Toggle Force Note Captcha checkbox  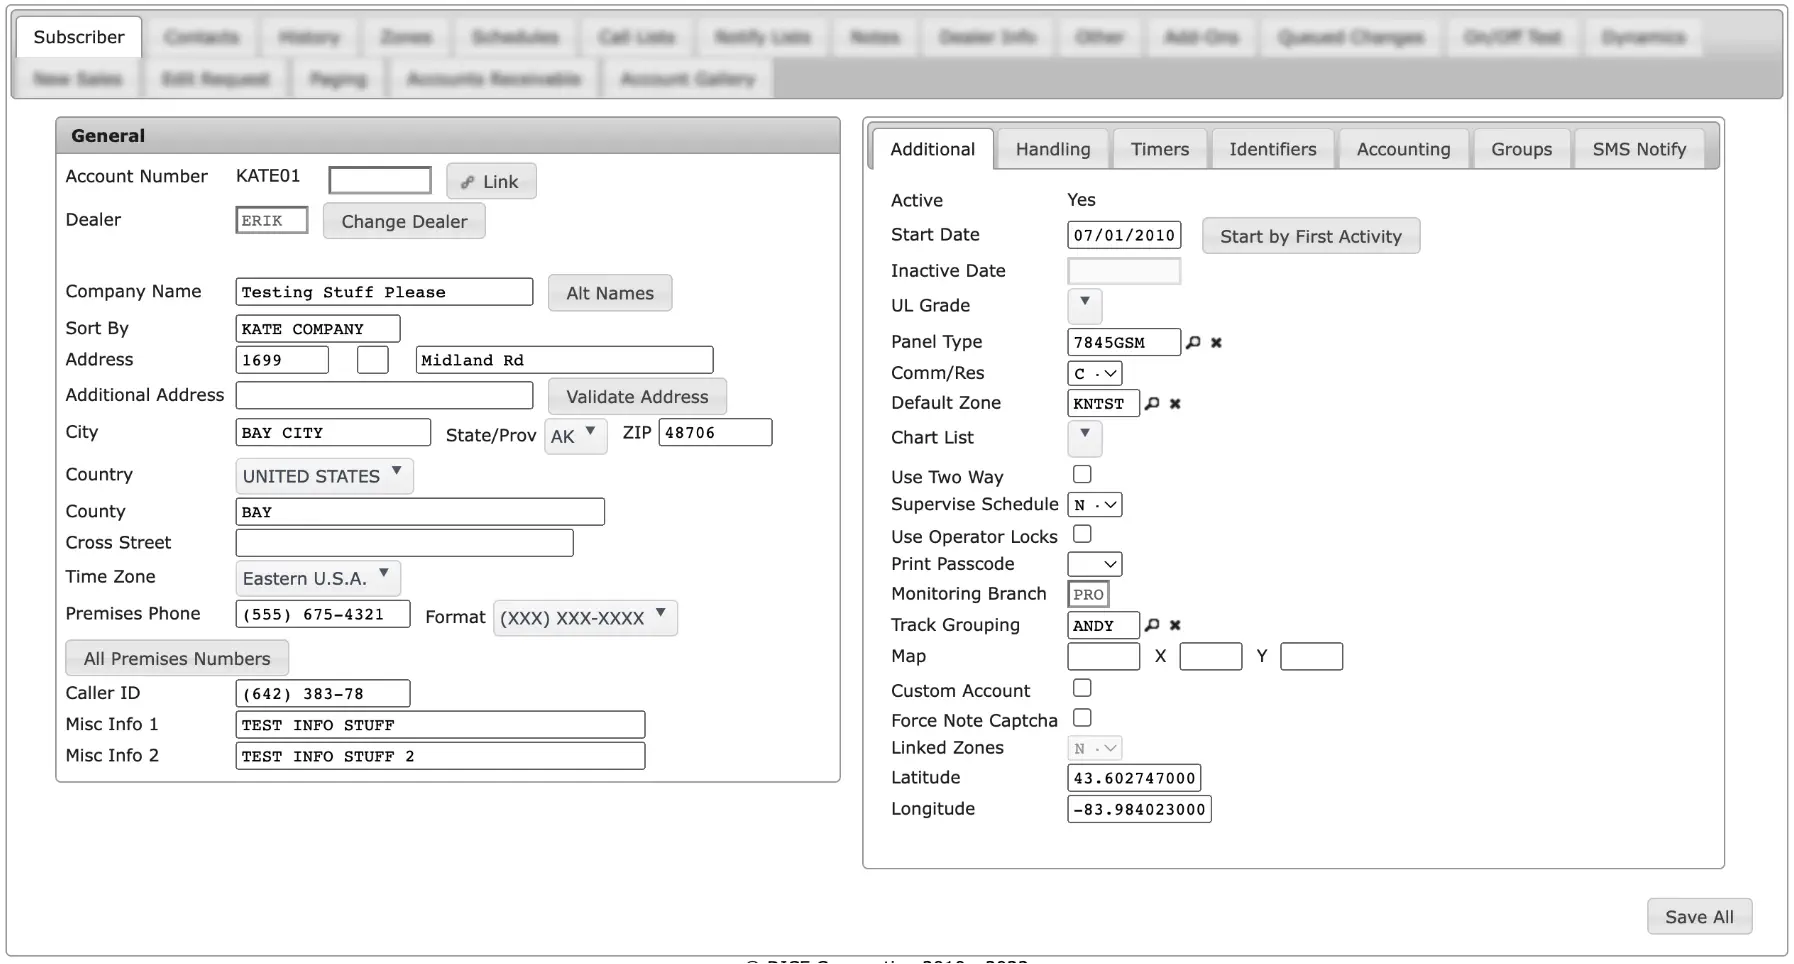click(1082, 718)
